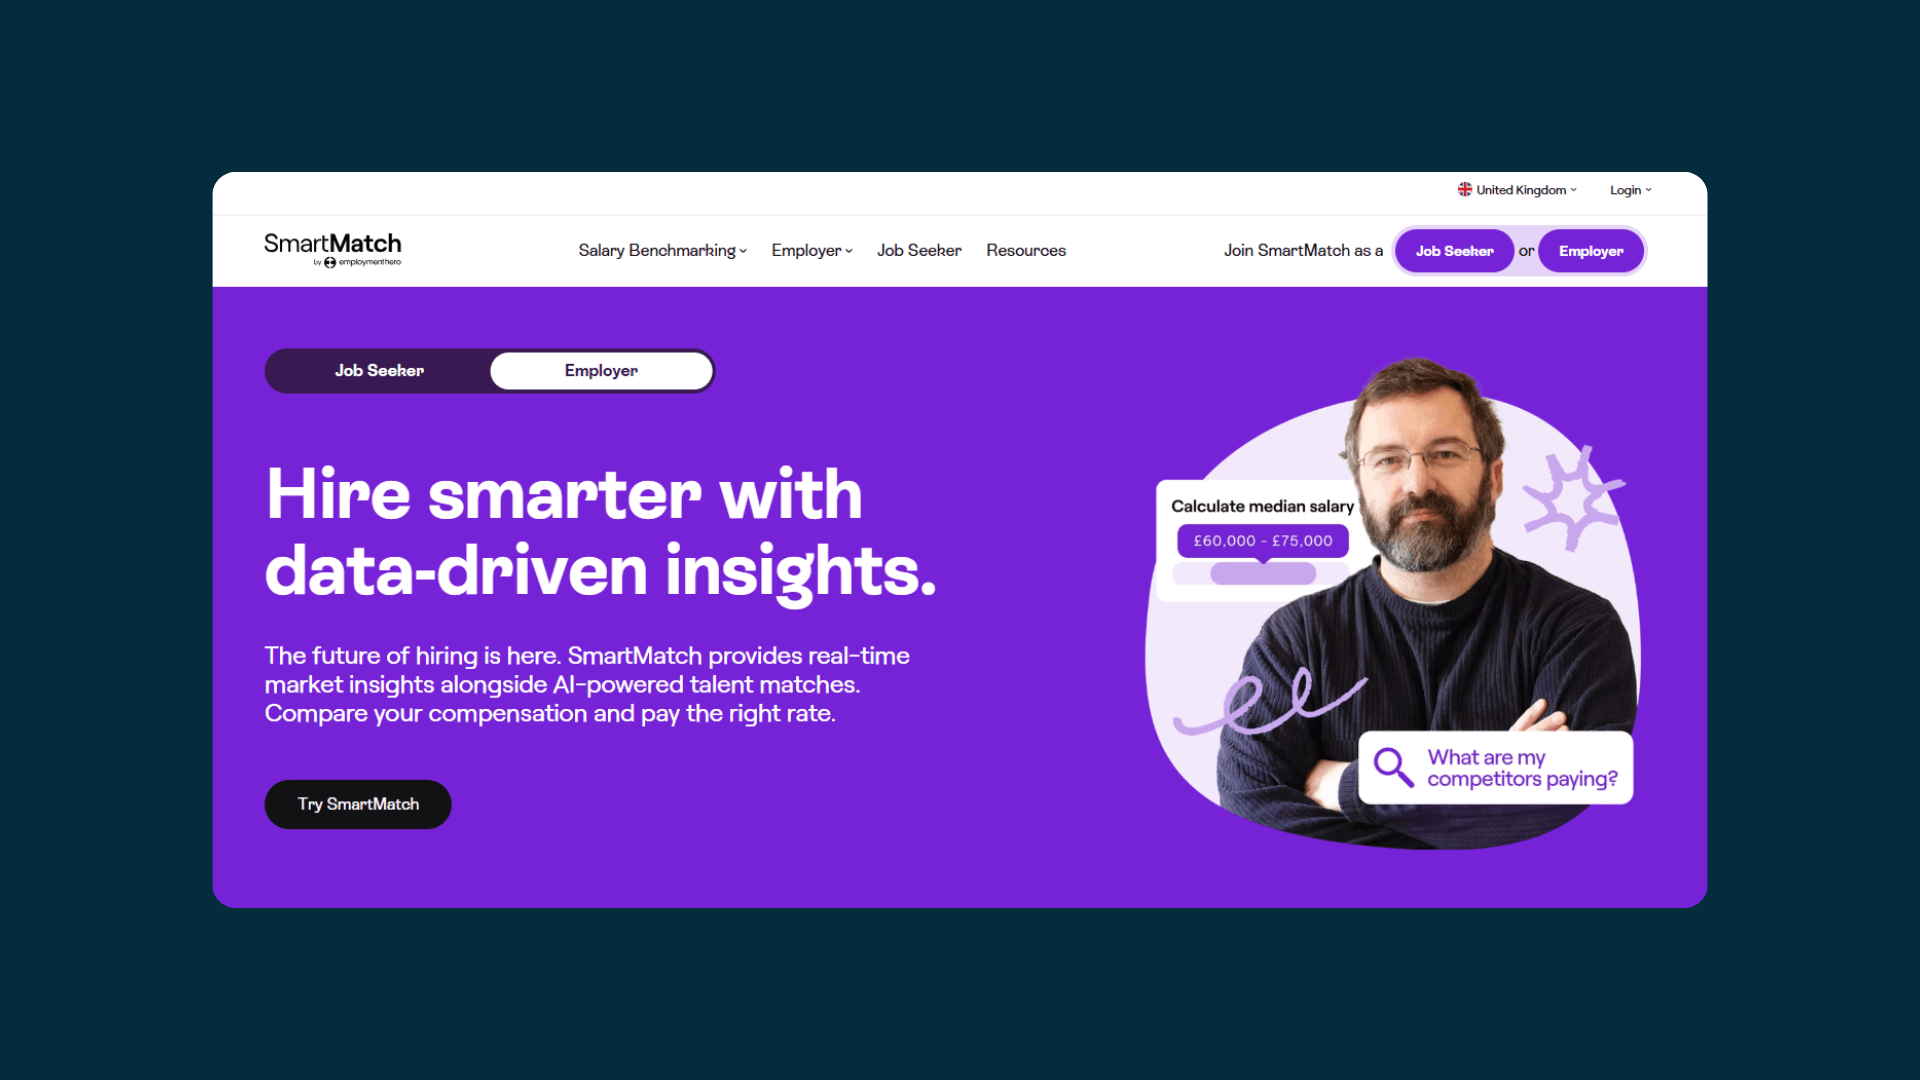
Task: Click the magnifying glass search icon
Action: pos(1393,767)
